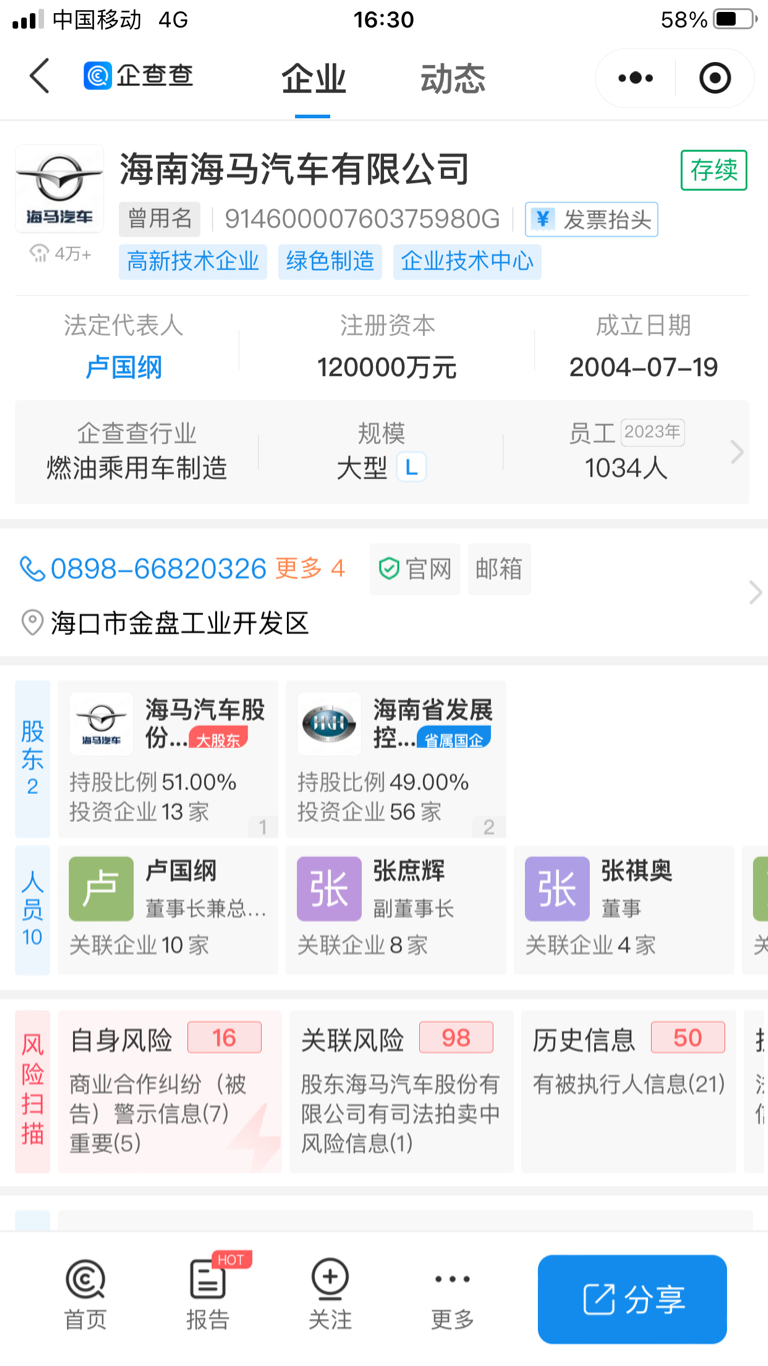Open person card 张庶辉 副董事长

pos(396,910)
